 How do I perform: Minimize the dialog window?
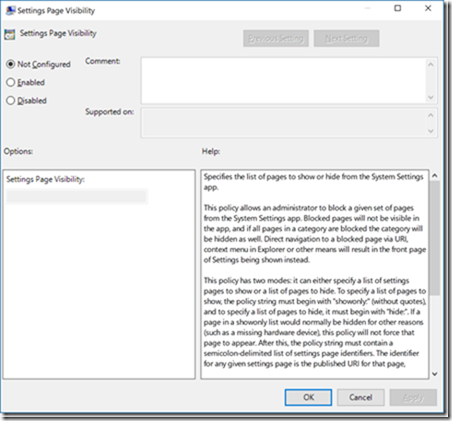click(367, 8)
